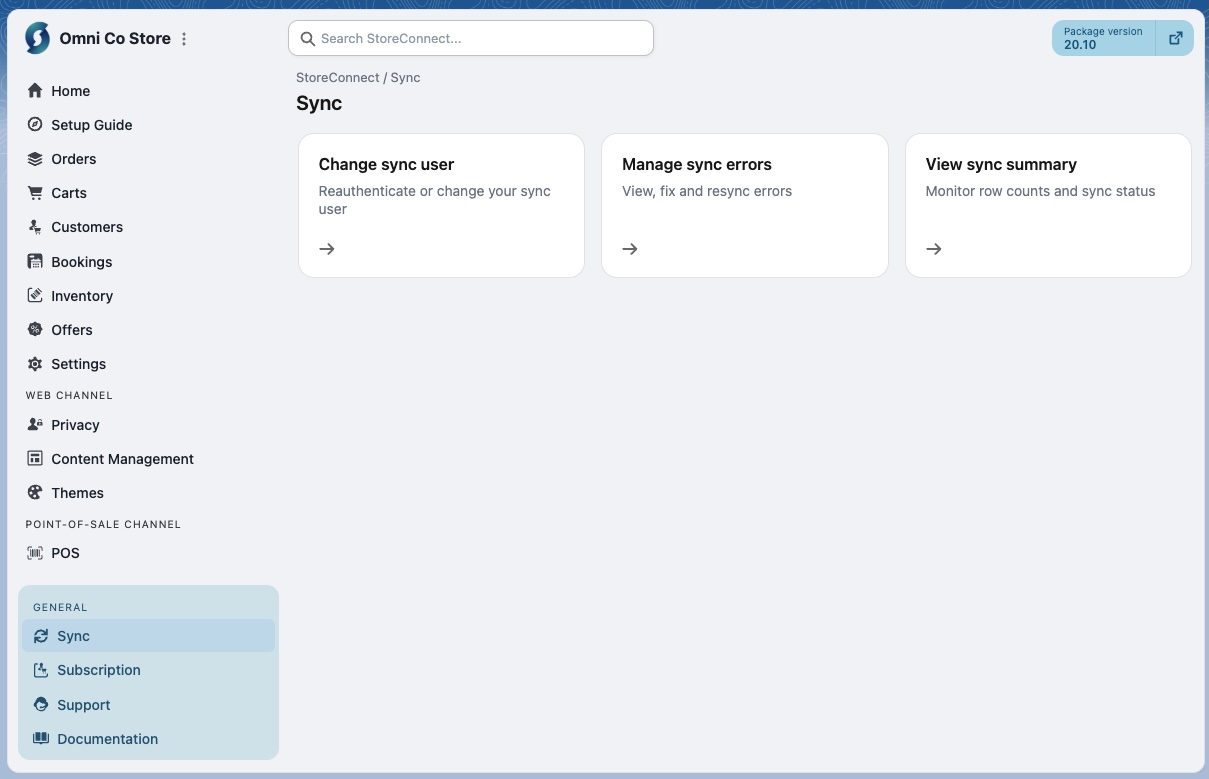Open the Sync section's refresh icon
This screenshot has width=1209, height=779.
click(x=41, y=636)
